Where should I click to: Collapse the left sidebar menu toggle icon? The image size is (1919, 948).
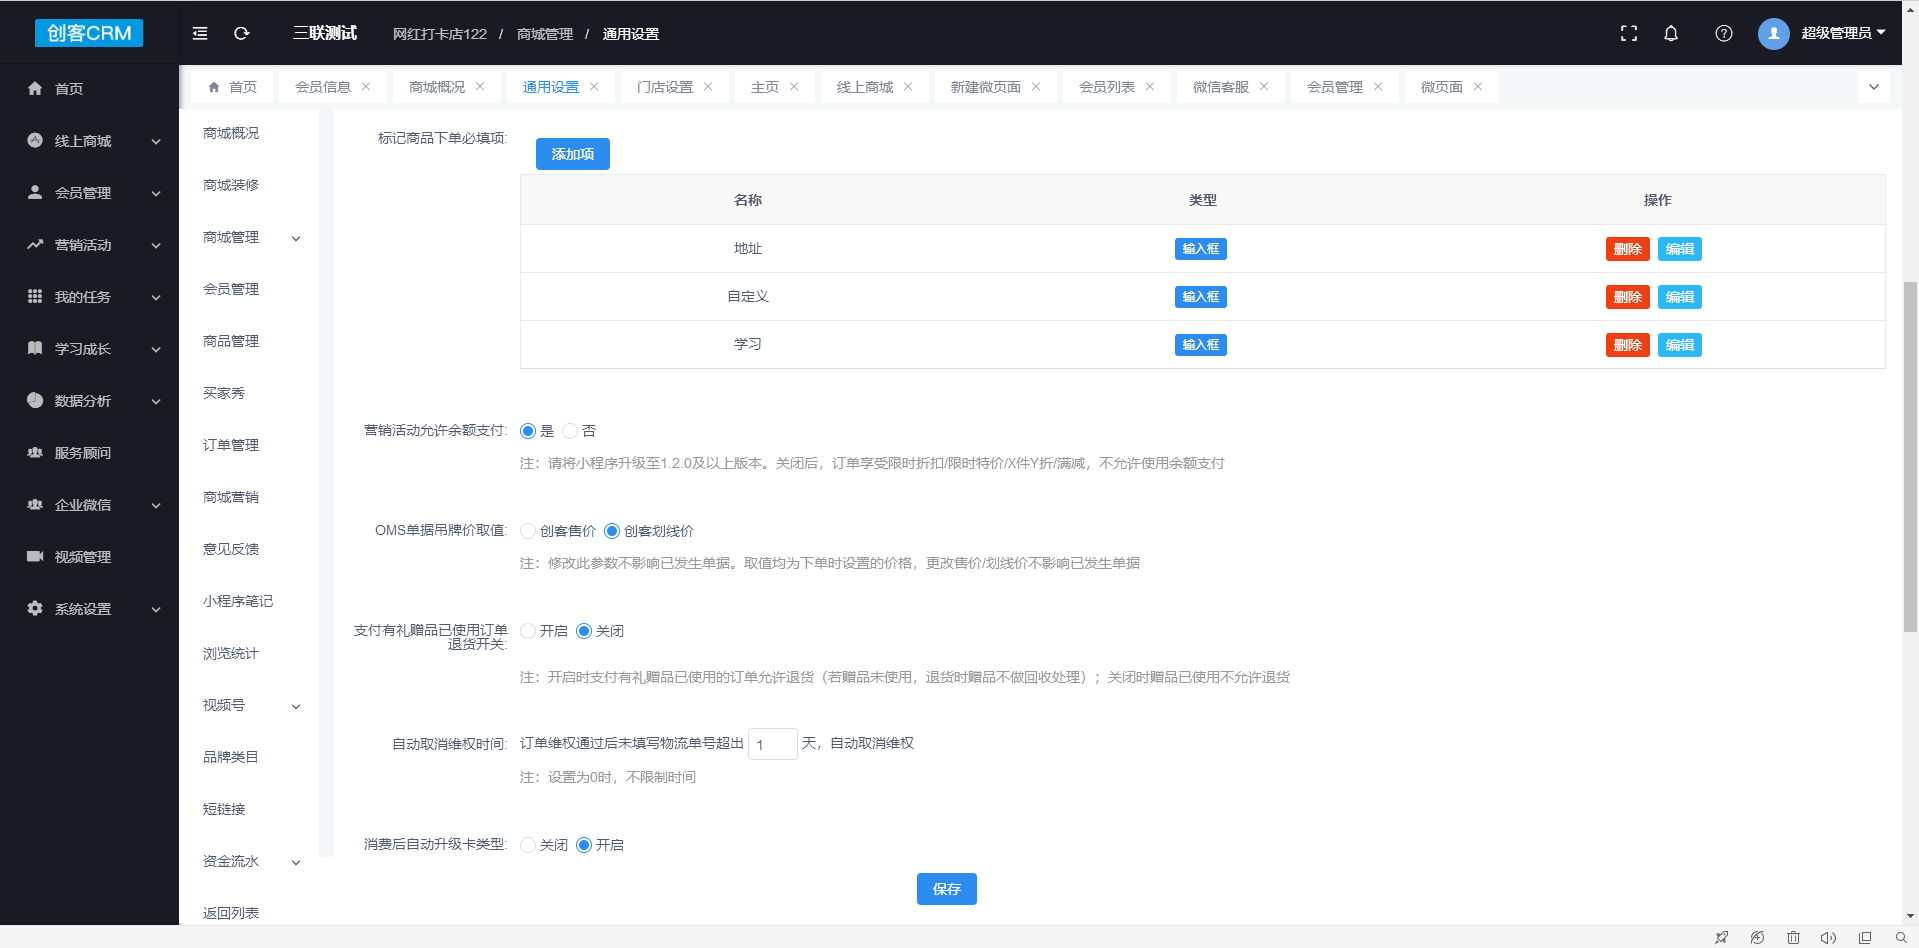pyautogui.click(x=200, y=33)
